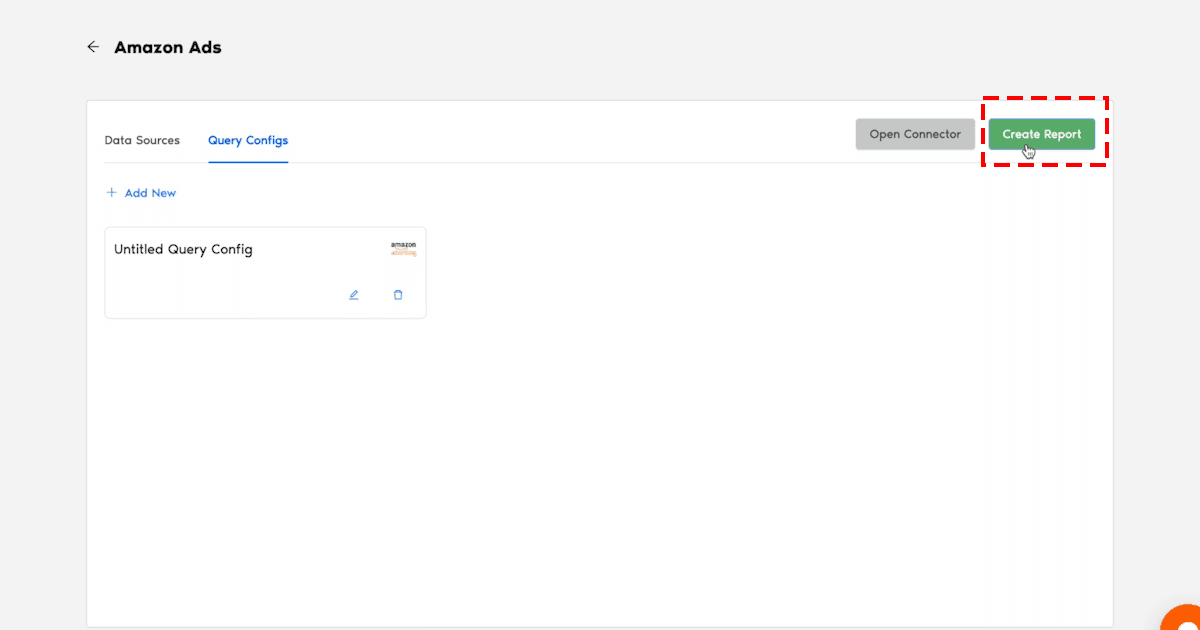Viewport: 1200px width, 630px height.
Task: Edit the Untitled Query Config entry
Action: [x=353, y=295]
